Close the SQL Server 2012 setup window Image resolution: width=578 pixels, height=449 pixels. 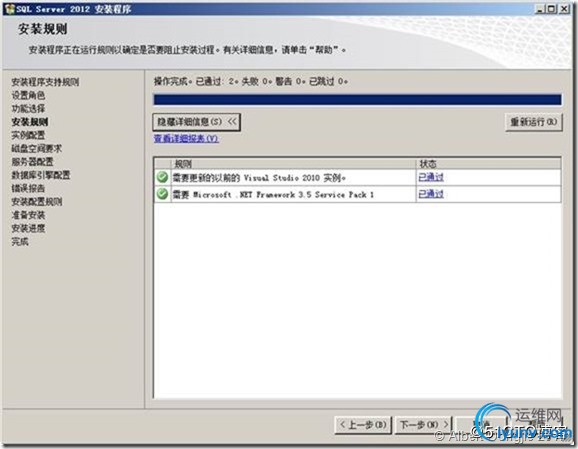564,8
